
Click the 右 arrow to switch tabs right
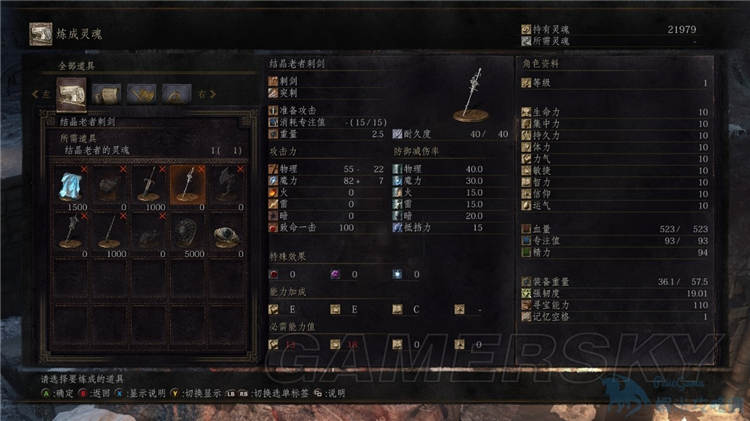(x=207, y=94)
